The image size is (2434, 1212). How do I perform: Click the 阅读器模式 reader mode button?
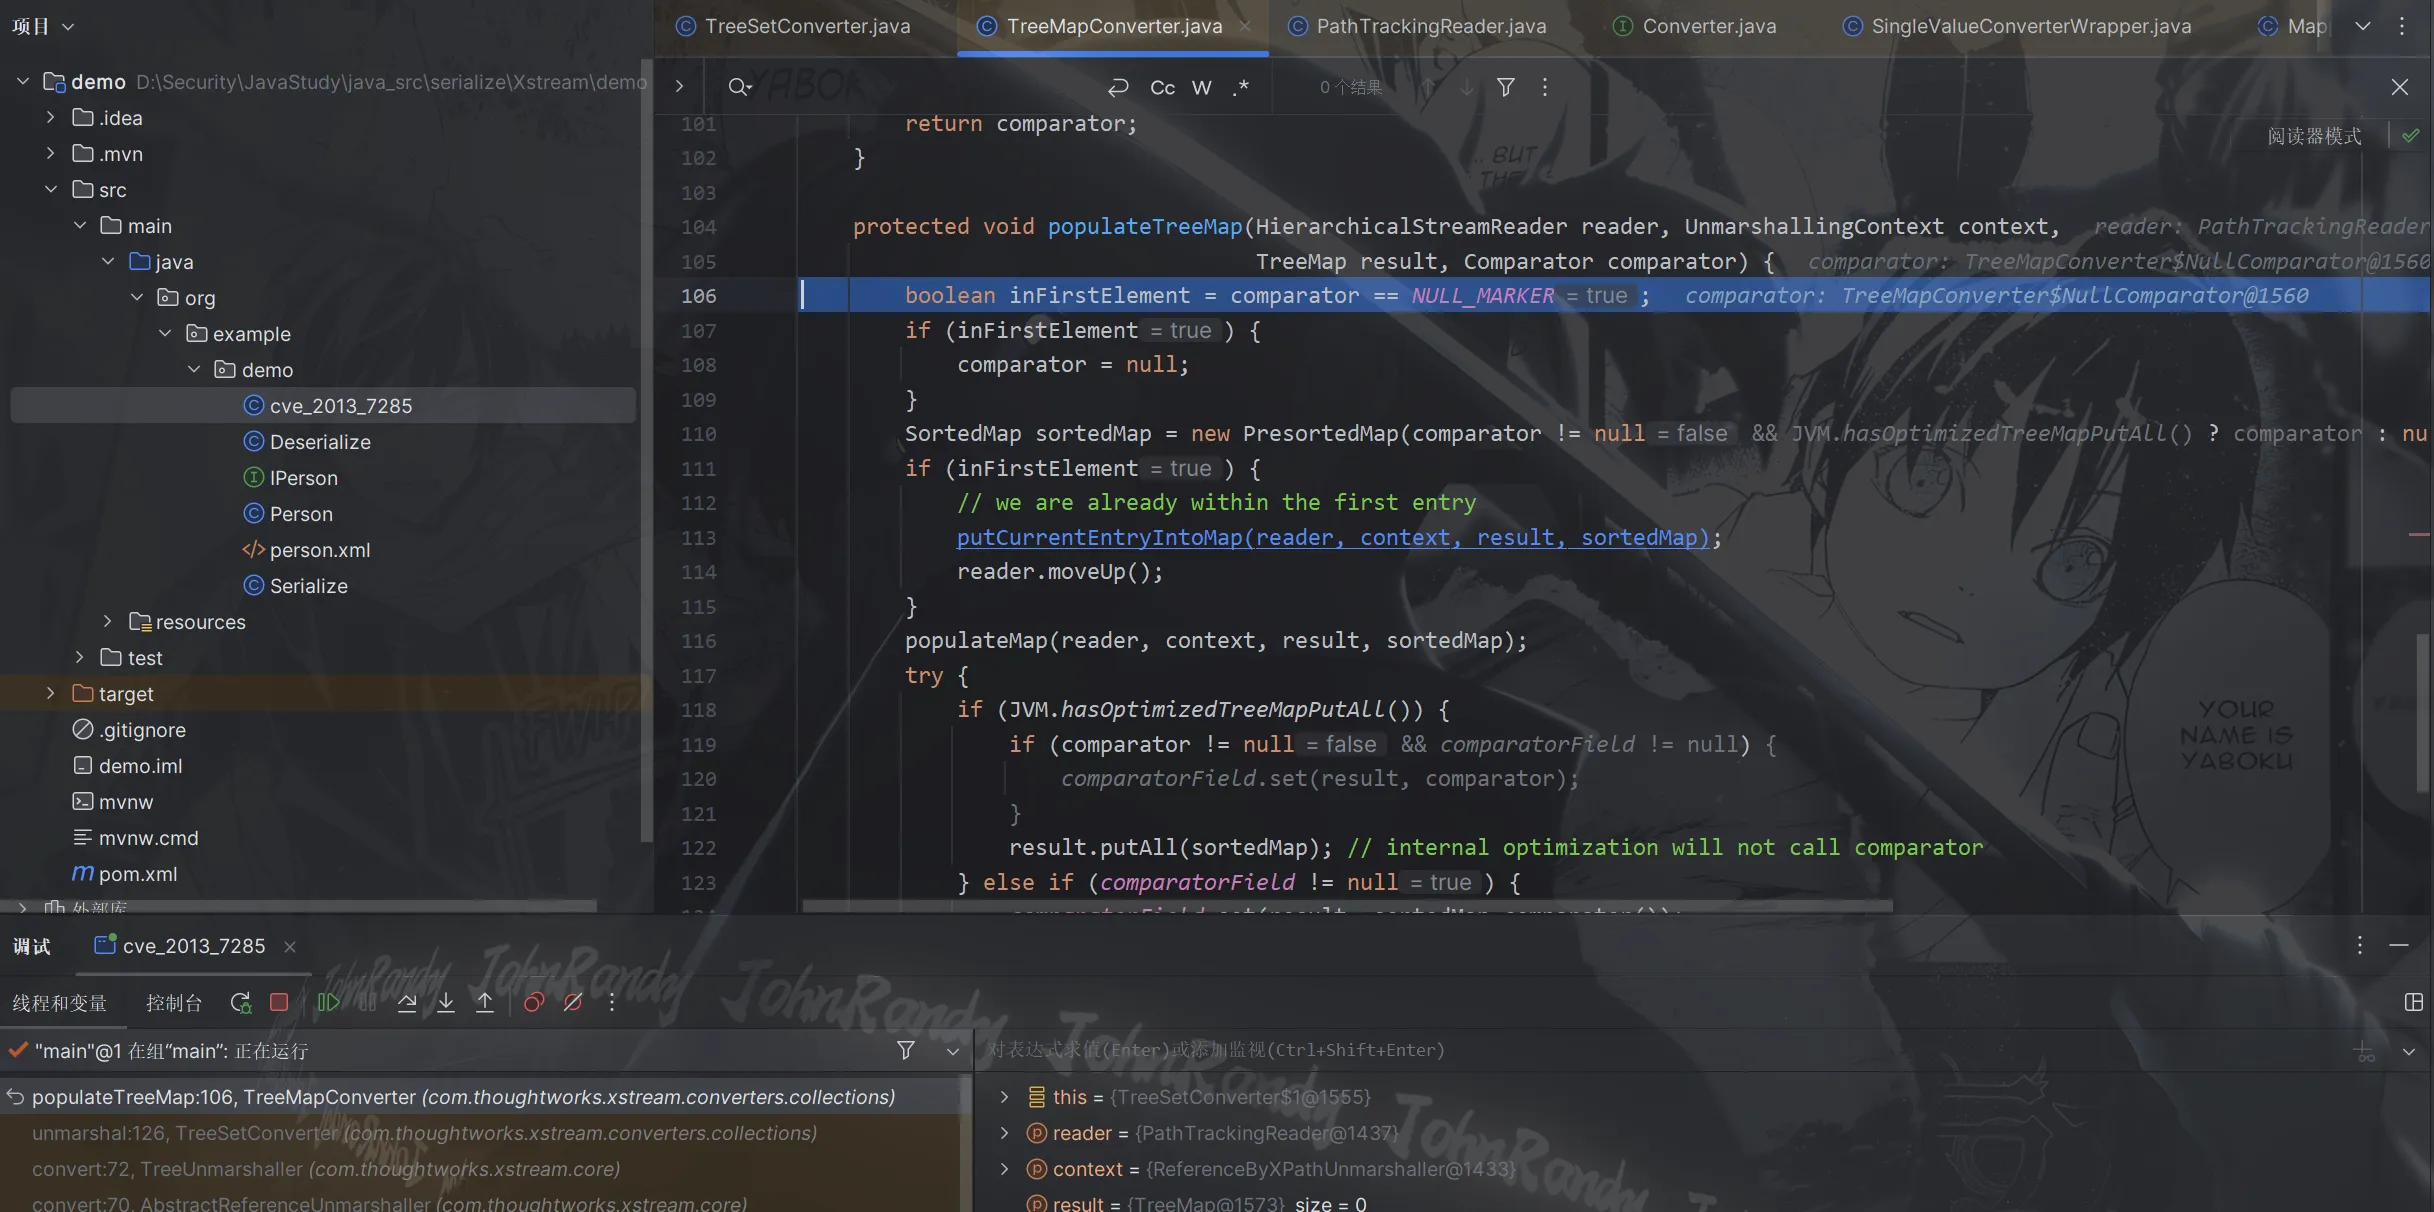click(2314, 136)
